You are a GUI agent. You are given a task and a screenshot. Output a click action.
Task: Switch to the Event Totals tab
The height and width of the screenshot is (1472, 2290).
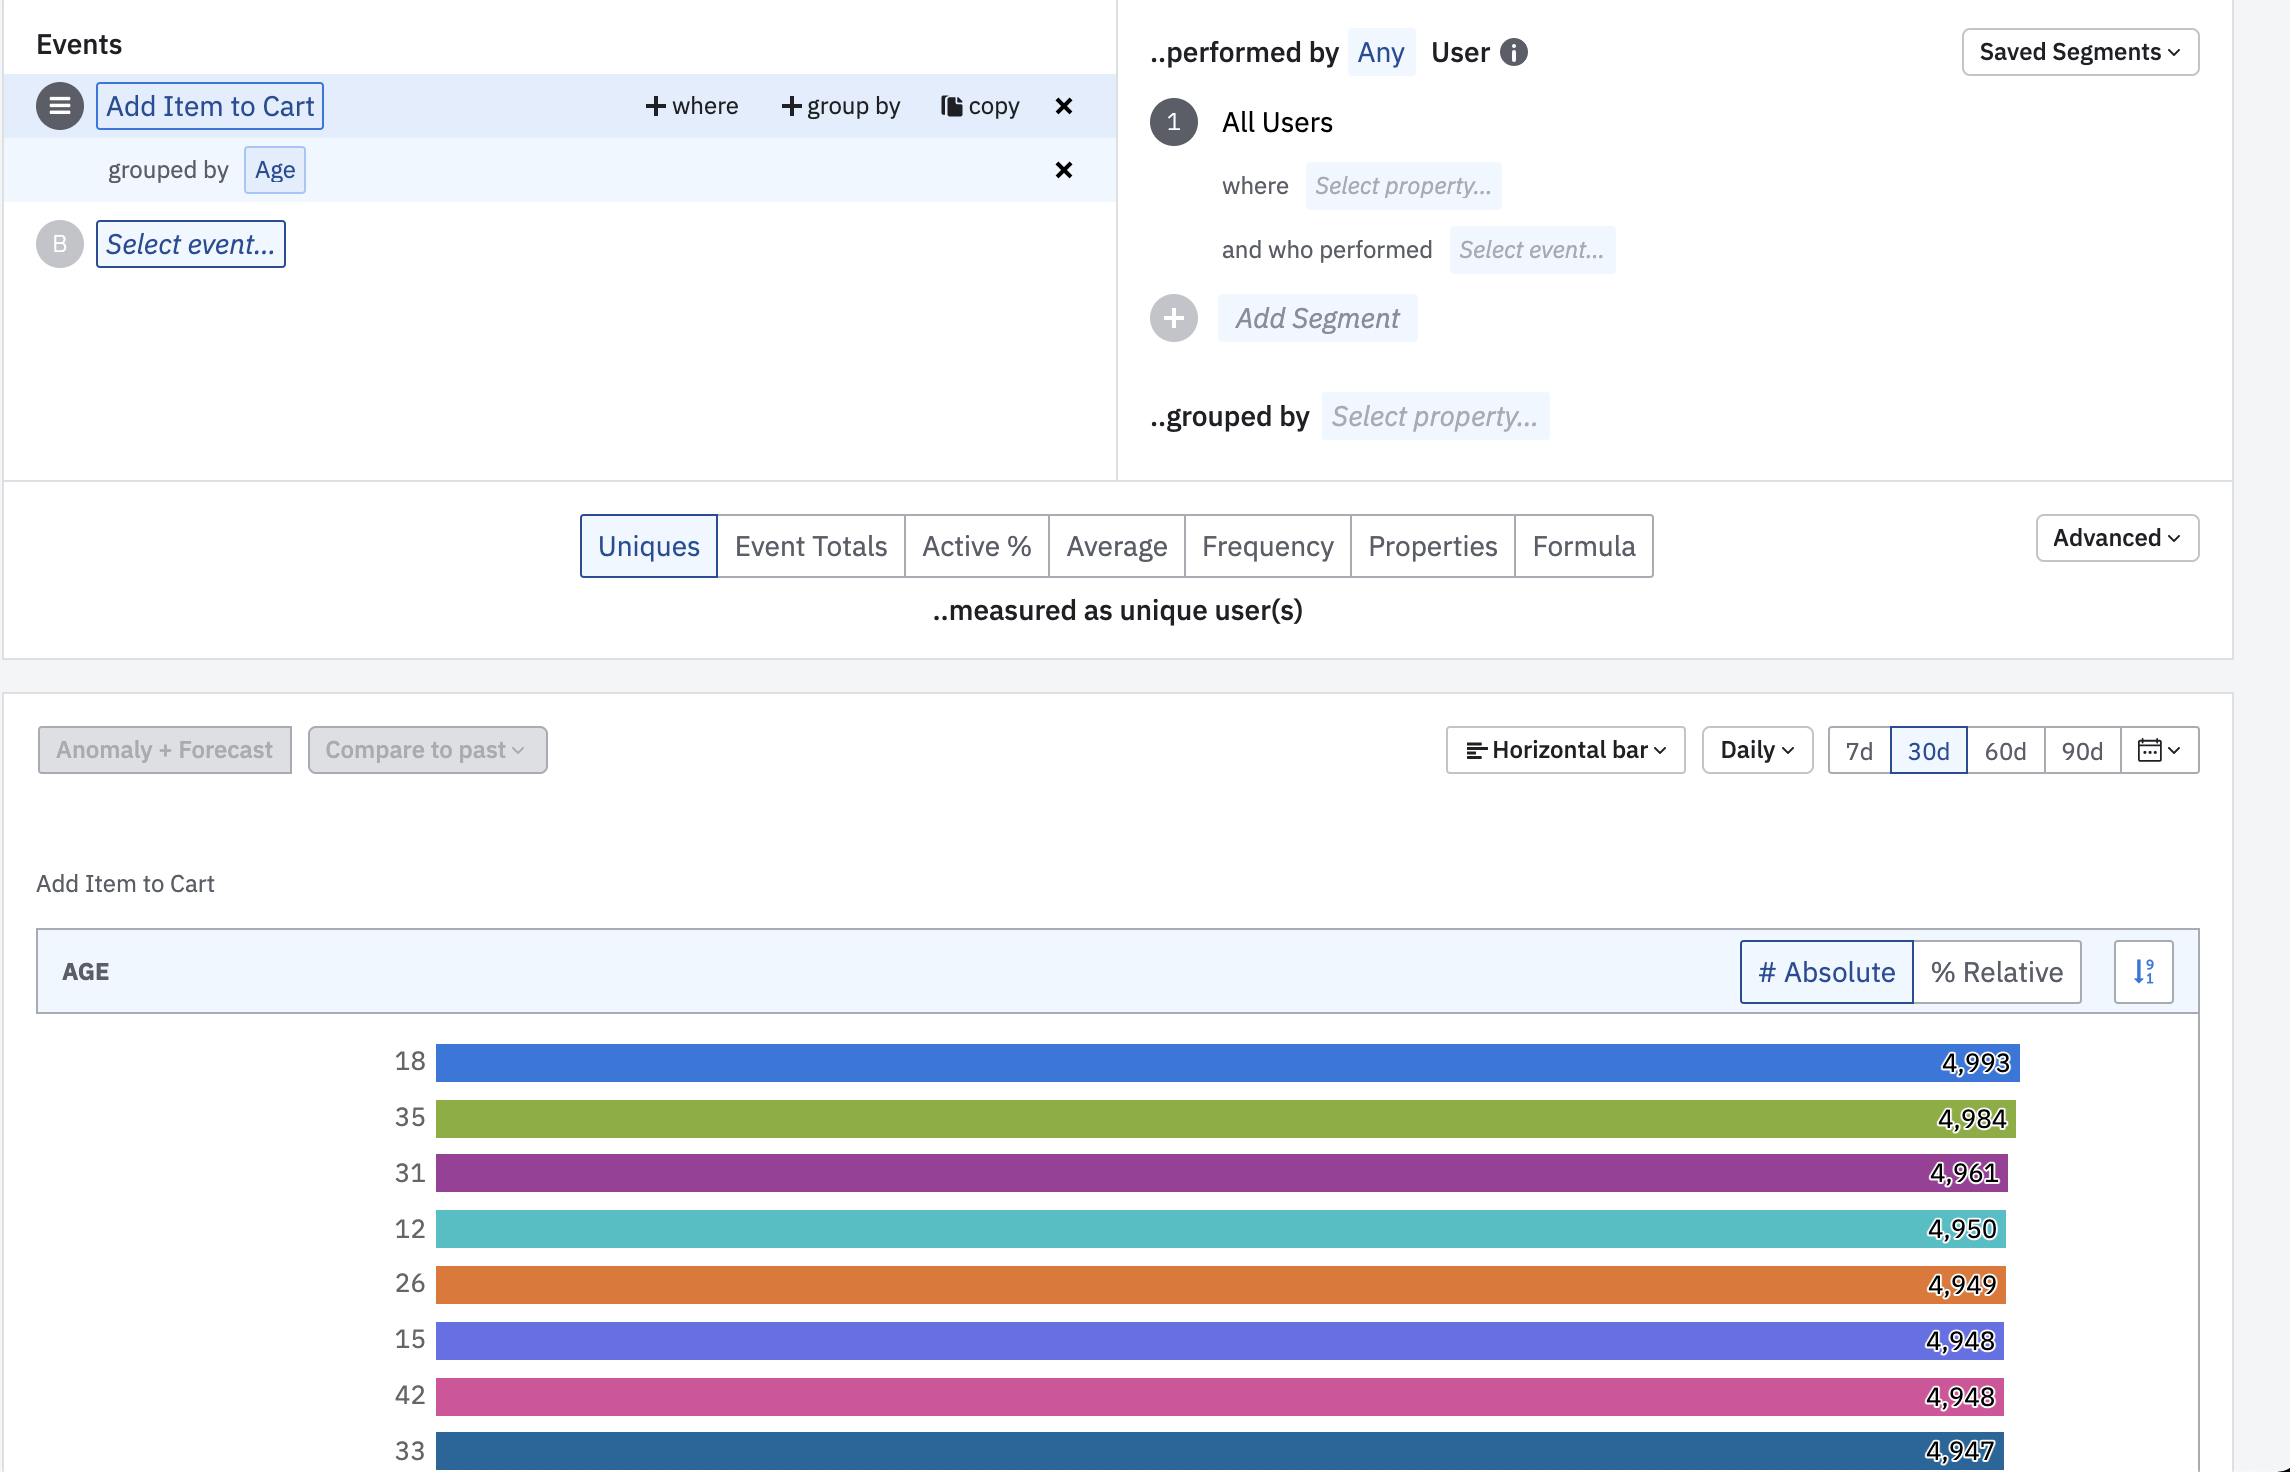pos(810,546)
